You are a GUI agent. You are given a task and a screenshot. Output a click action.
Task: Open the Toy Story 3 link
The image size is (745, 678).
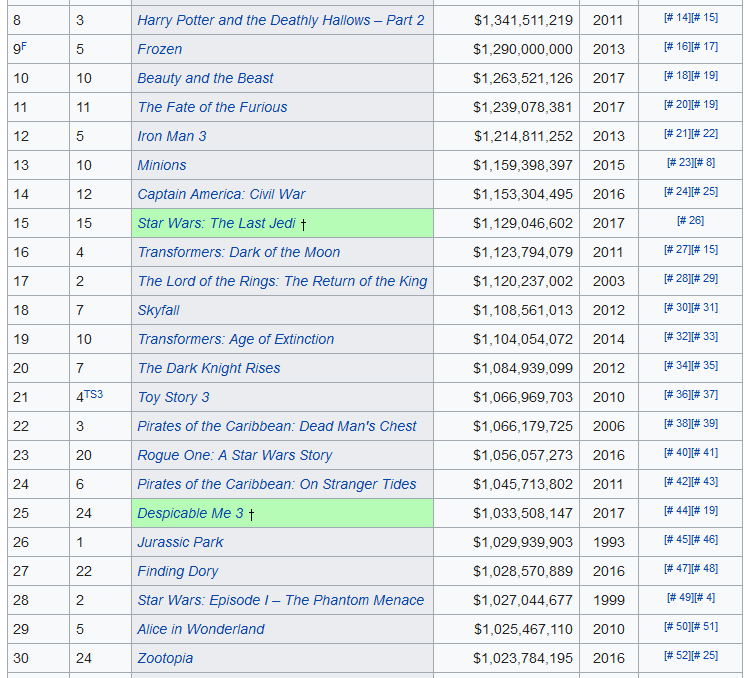coord(174,397)
